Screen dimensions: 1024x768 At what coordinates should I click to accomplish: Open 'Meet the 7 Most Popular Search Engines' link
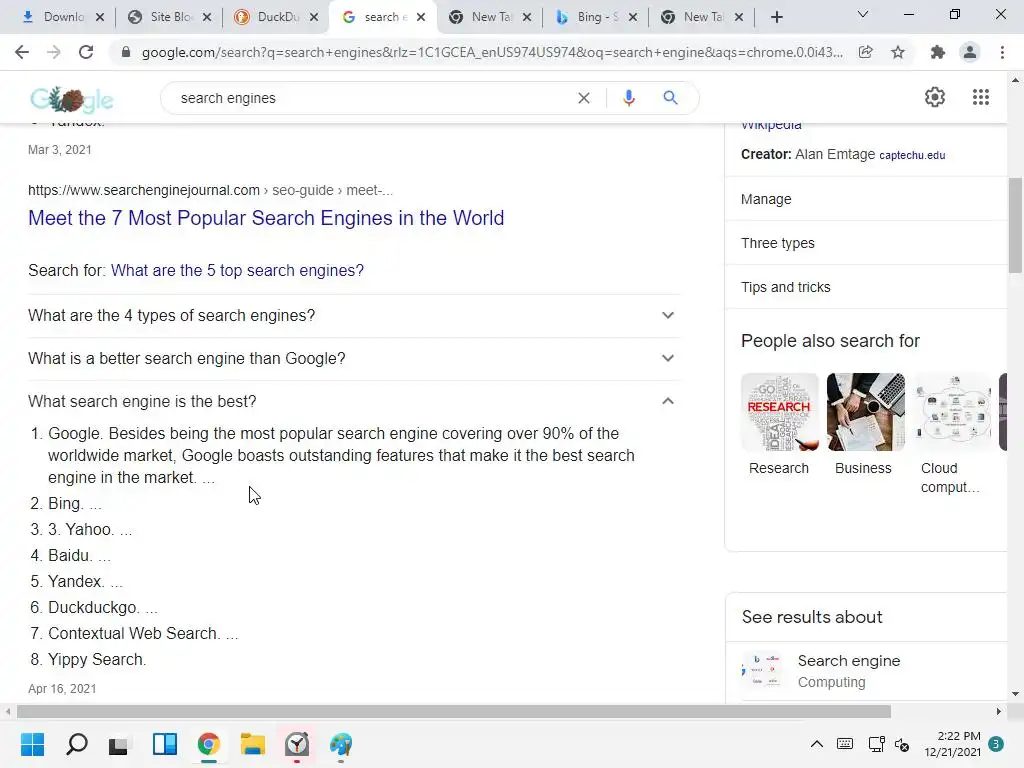pyautogui.click(x=266, y=218)
